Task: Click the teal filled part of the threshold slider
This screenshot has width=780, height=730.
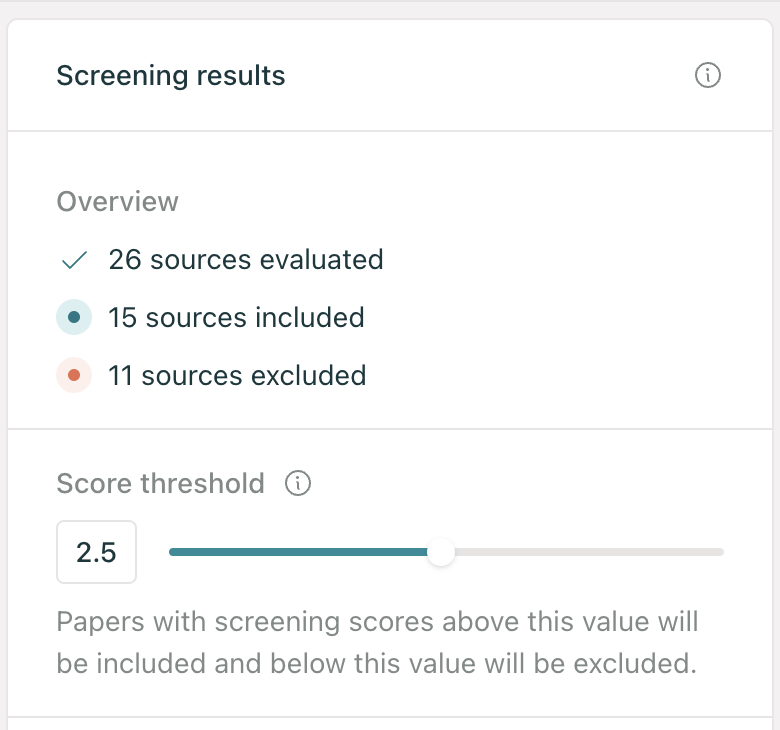Action: (298, 552)
